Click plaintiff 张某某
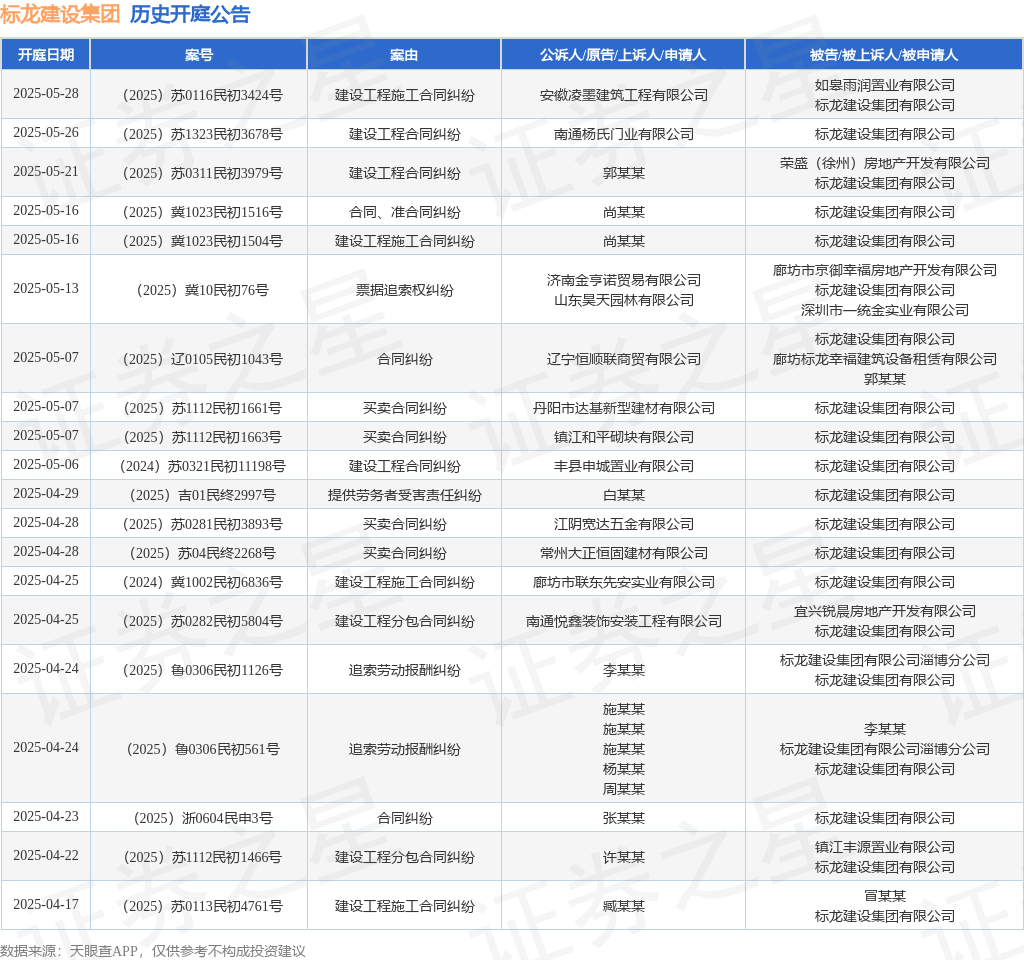This screenshot has width=1024, height=960. tap(624, 818)
